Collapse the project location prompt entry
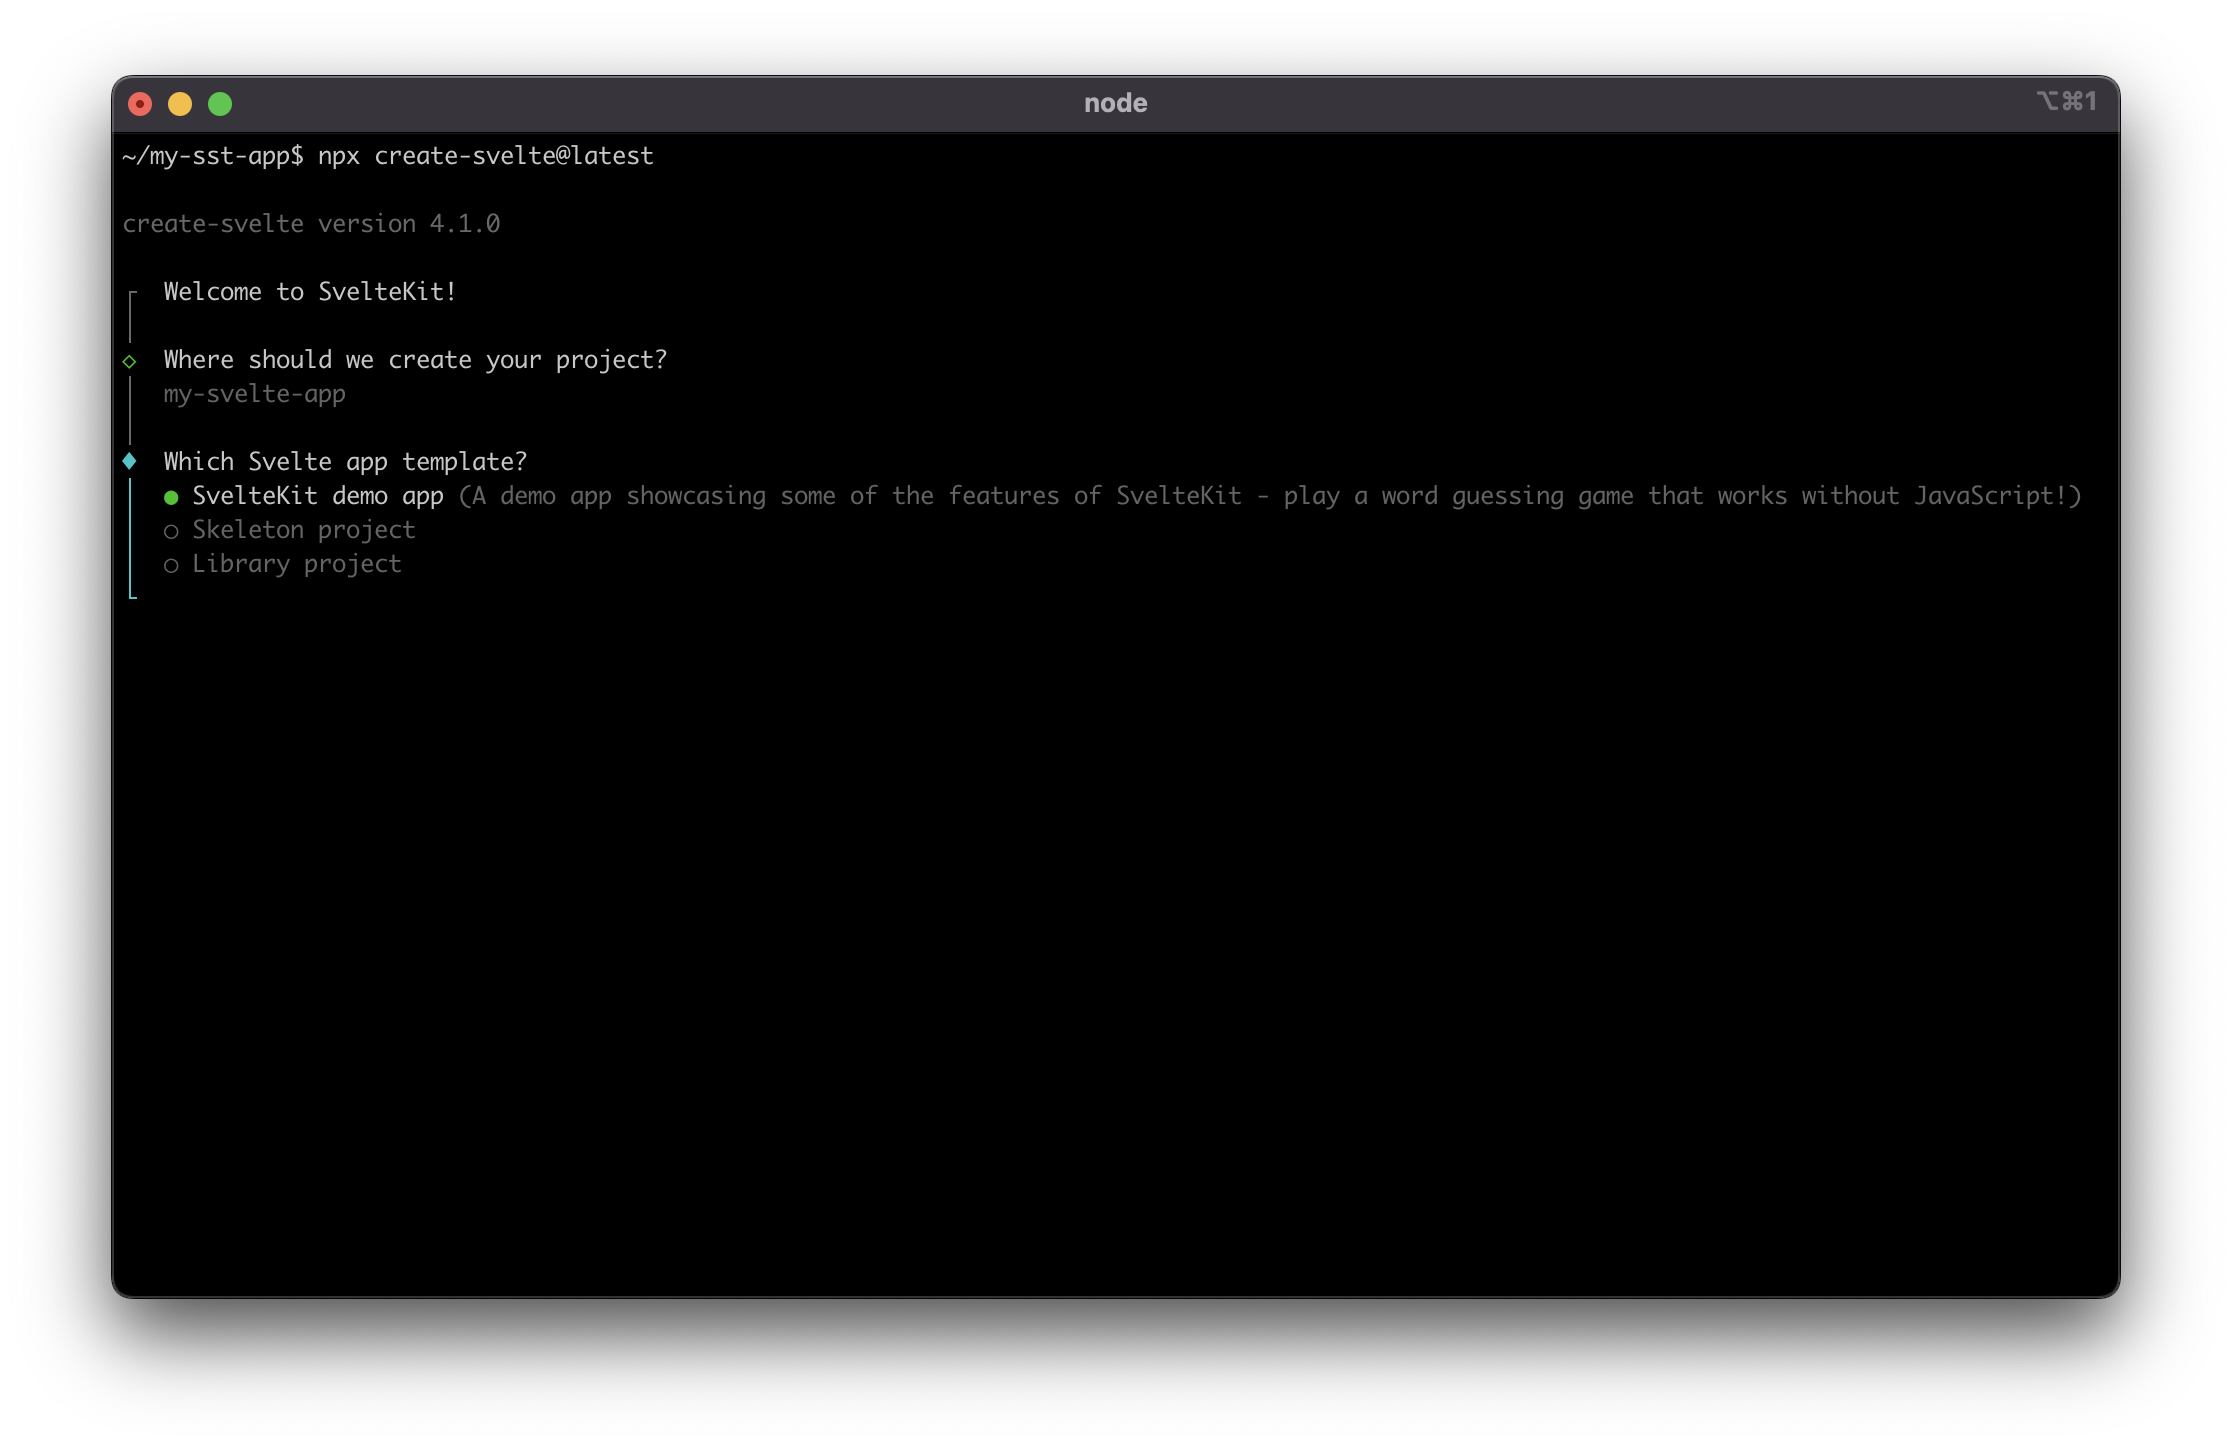This screenshot has height=1446, width=2232. pyautogui.click(x=416, y=359)
